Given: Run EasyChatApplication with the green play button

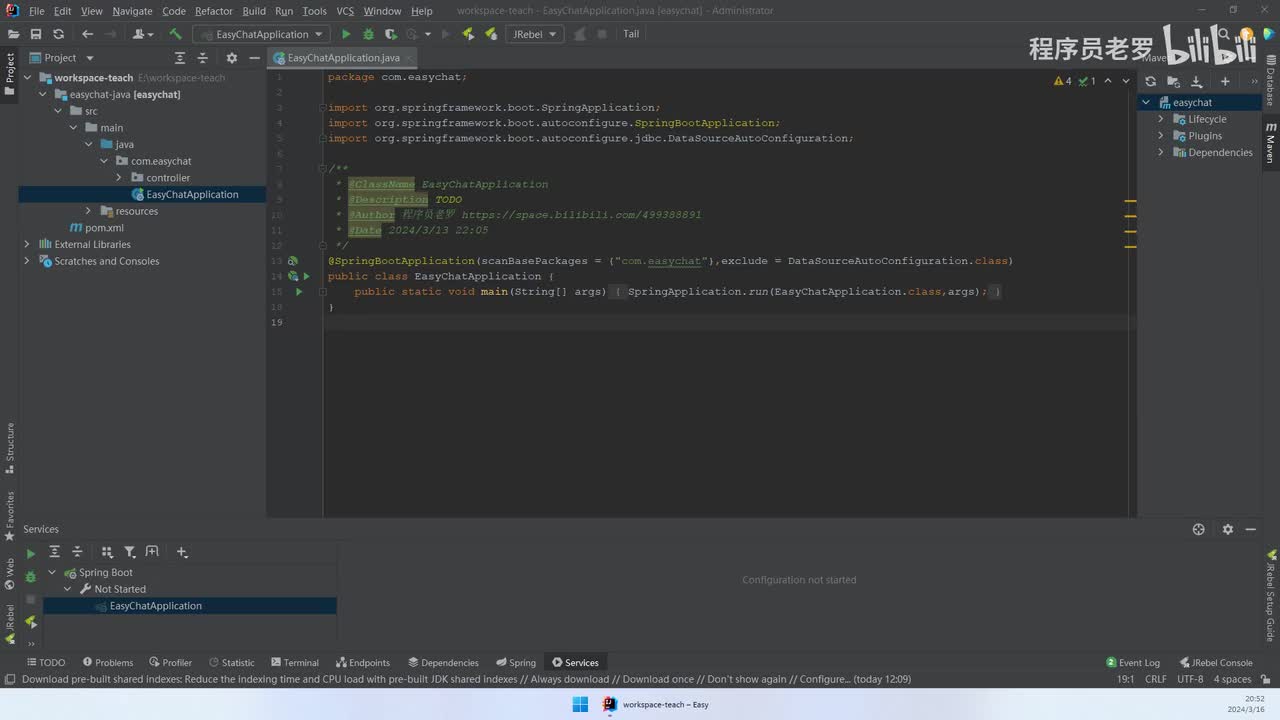Looking at the screenshot, I should point(346,34).
